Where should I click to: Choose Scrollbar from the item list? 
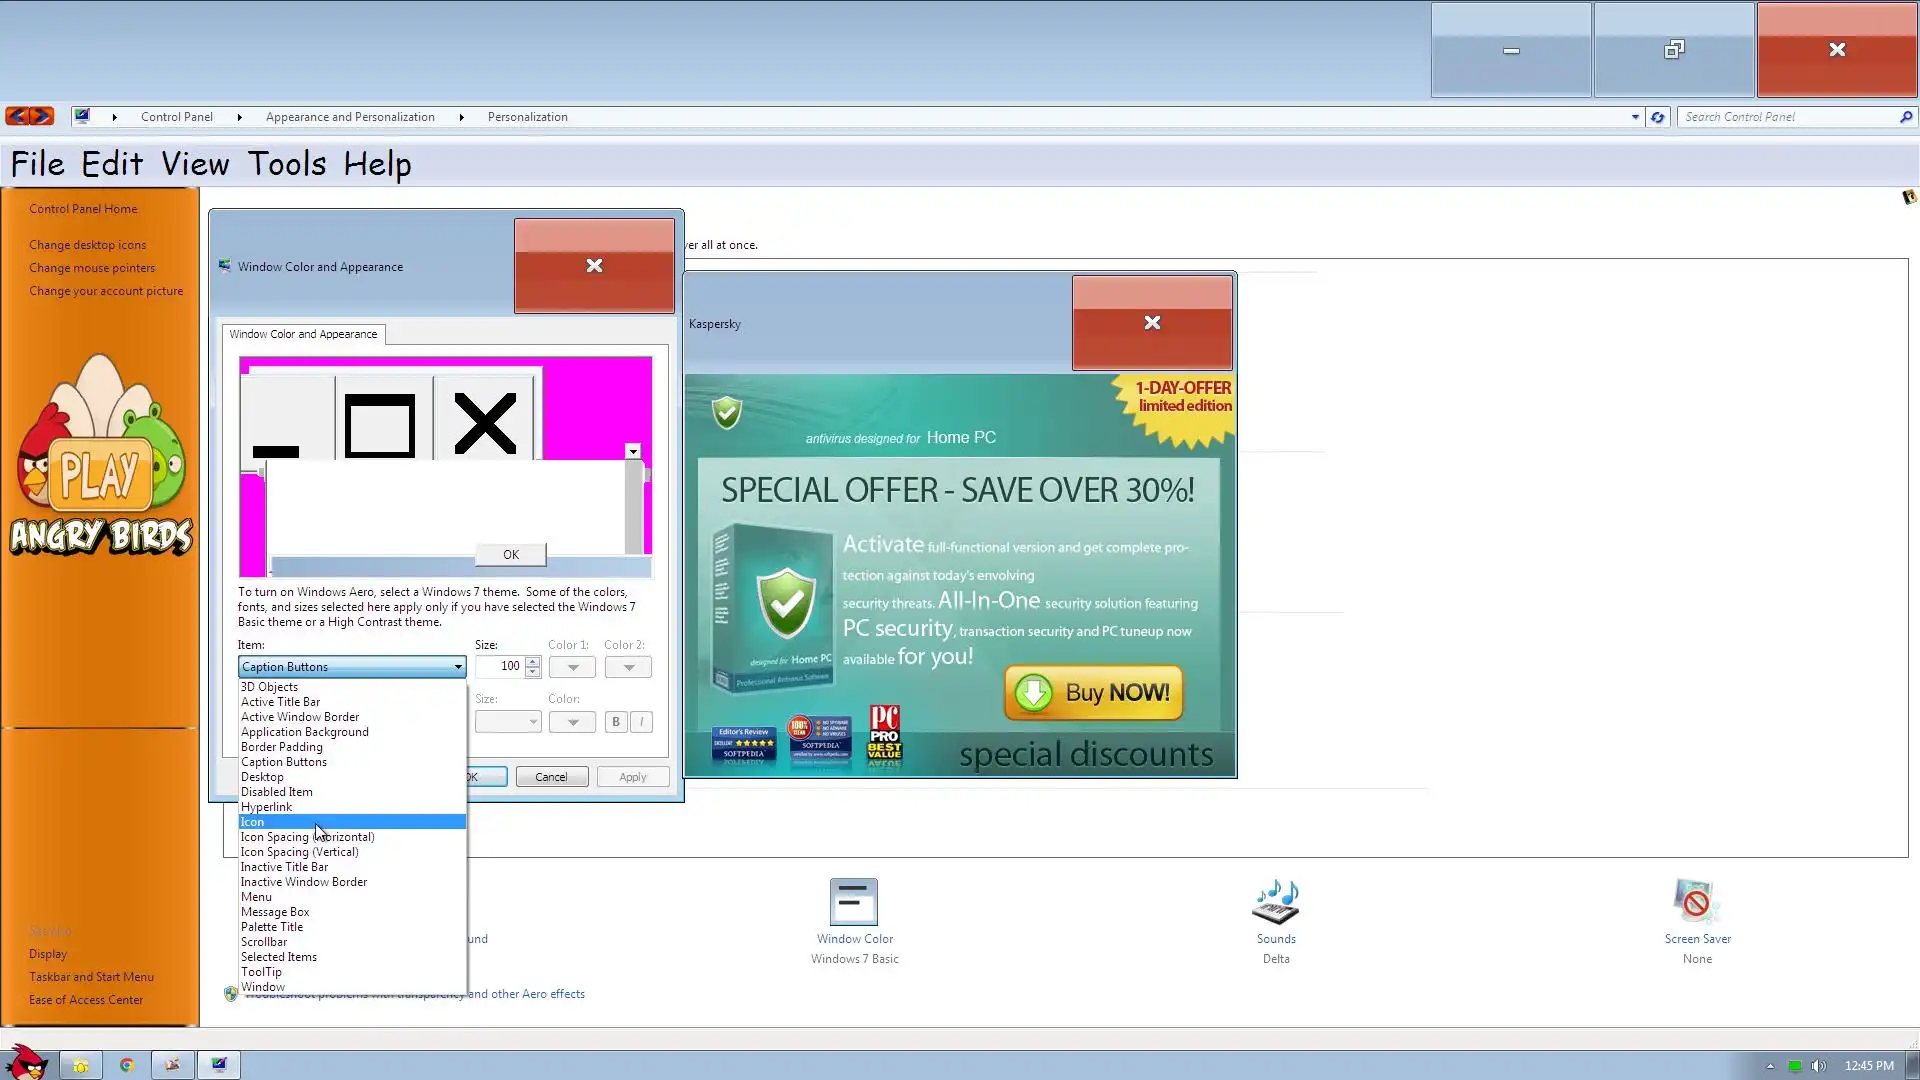(x=264, y=942)
